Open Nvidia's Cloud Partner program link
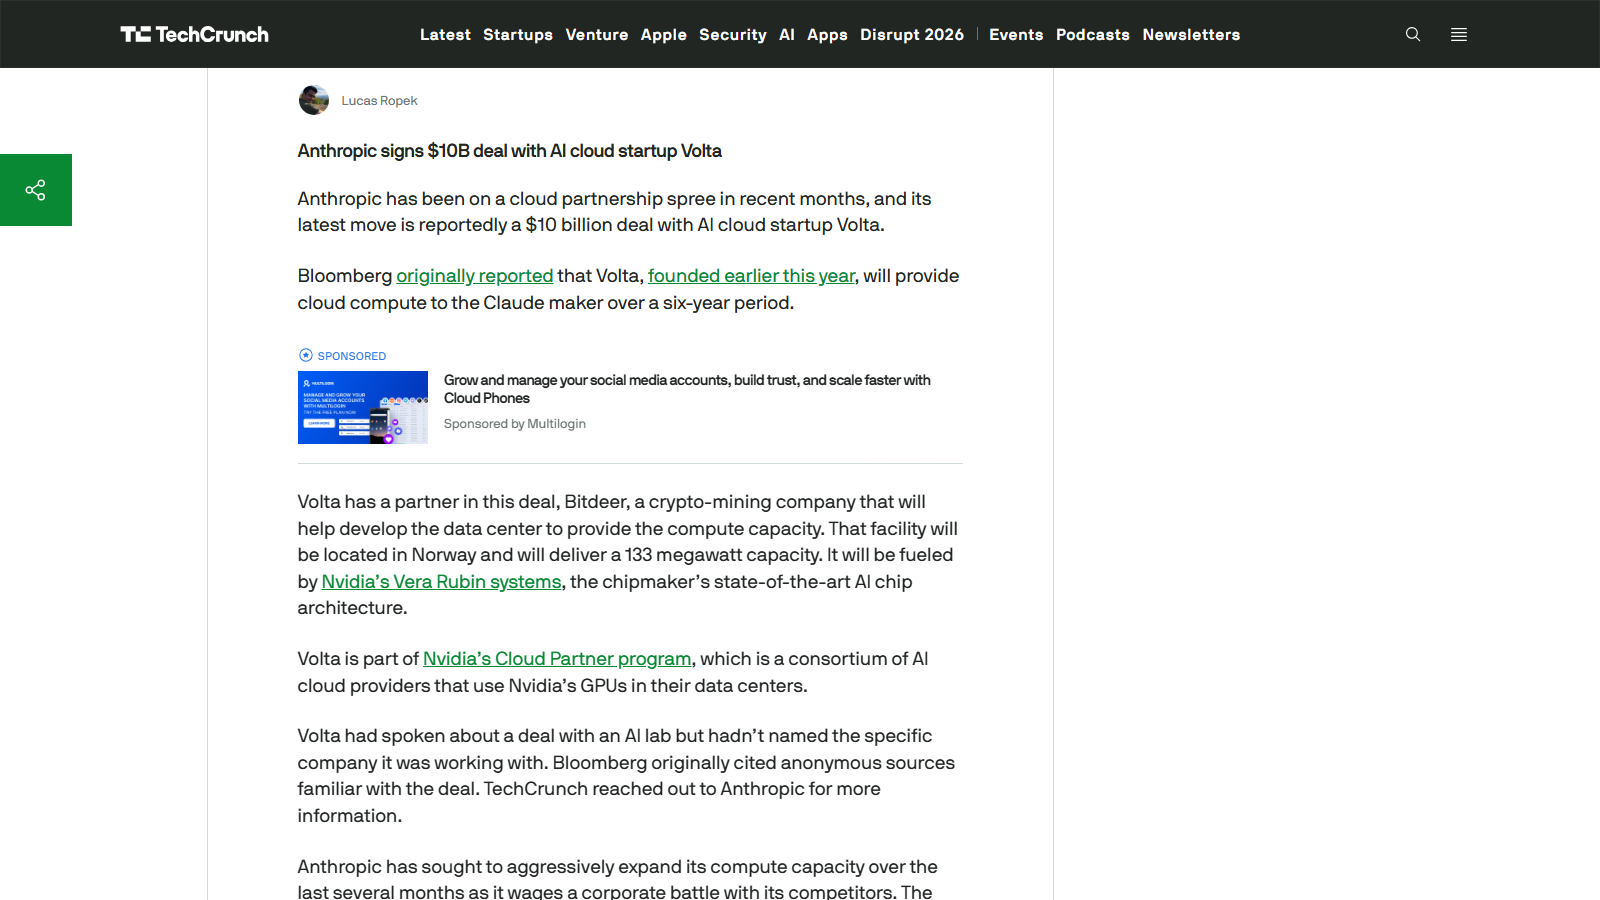The height and width of the screenshot is (900, 1600). [x=557, y=659]
